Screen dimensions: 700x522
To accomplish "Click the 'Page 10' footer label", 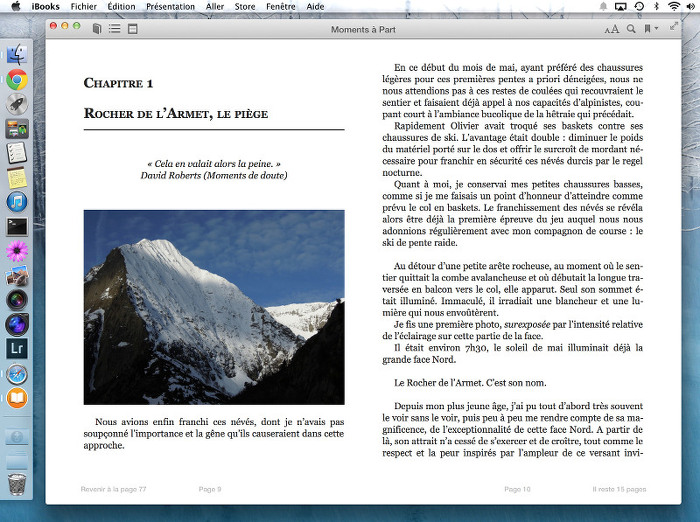I will click(517, 489).
